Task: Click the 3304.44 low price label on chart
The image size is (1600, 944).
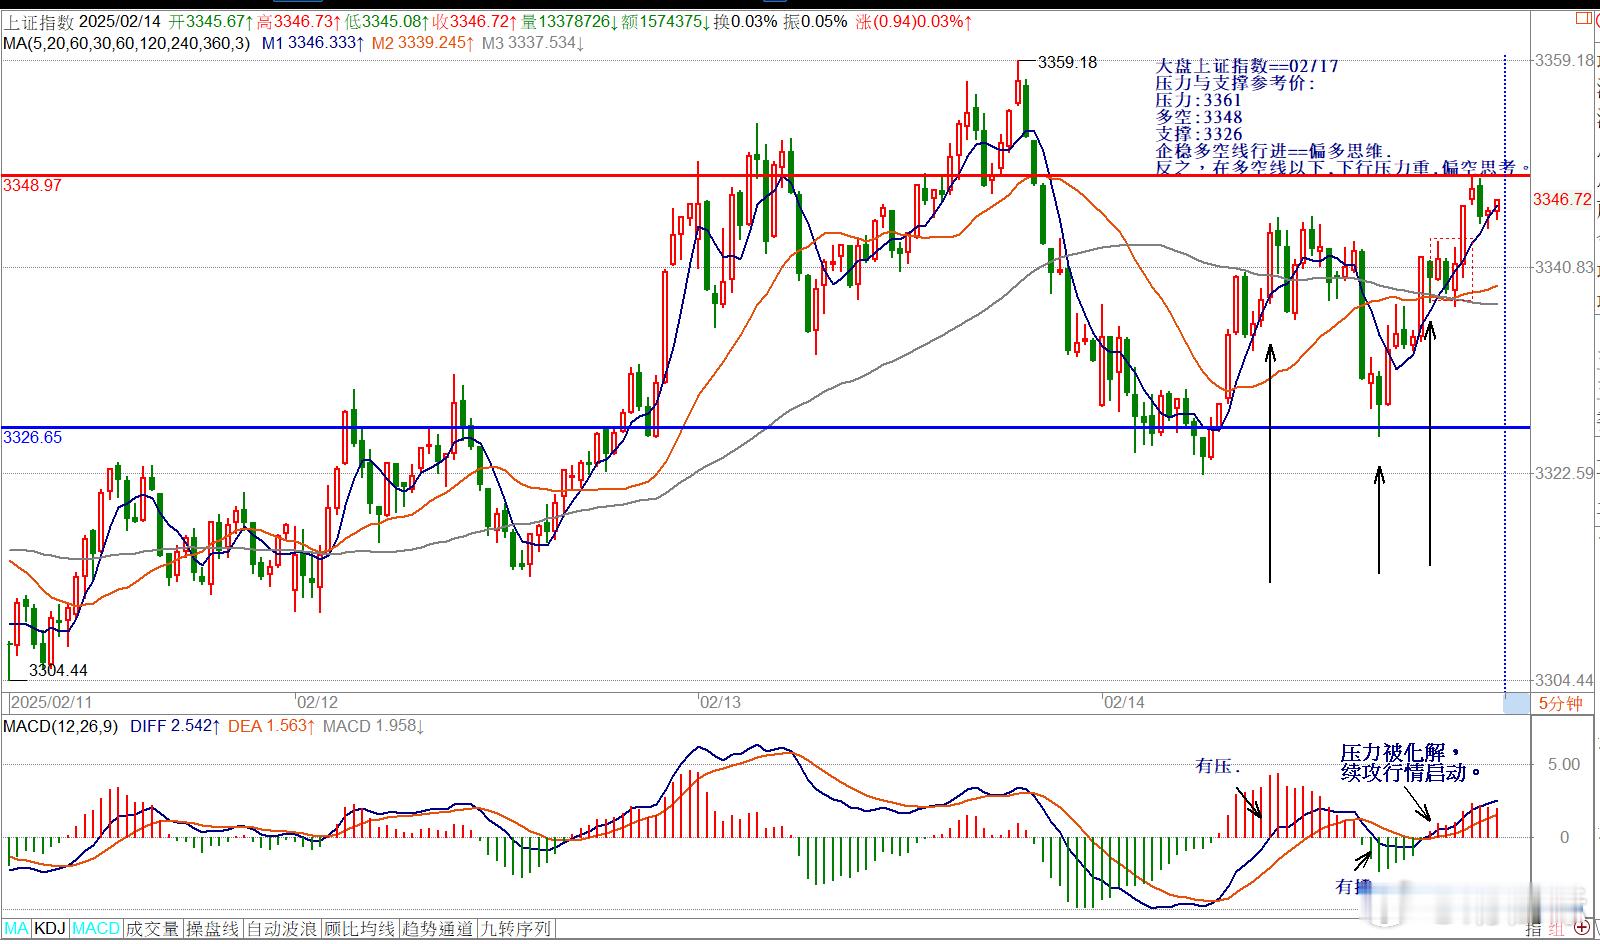Action: 58,670
